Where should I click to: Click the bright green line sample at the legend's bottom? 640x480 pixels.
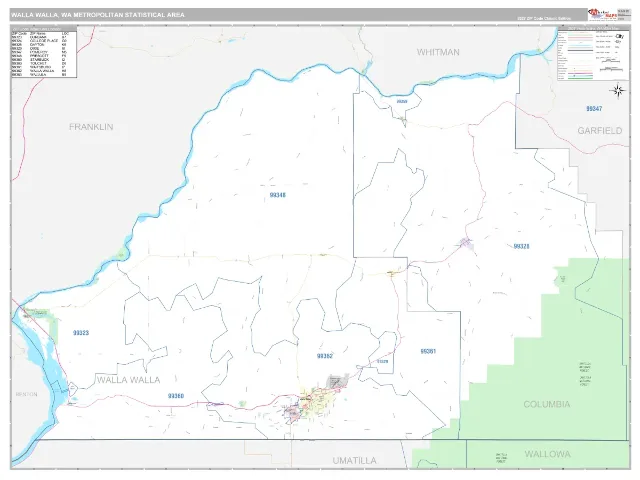[x=580, y=78]
